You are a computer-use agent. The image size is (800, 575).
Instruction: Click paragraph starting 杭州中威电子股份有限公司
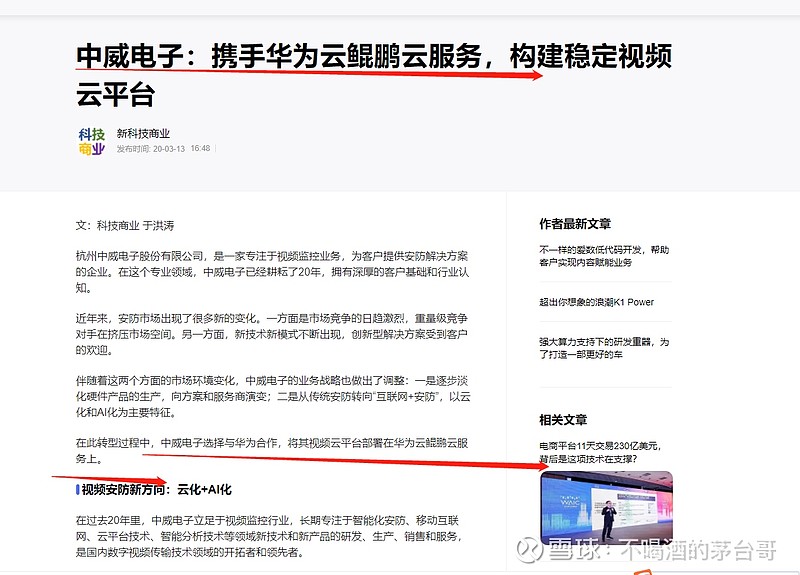pos(272,272)
